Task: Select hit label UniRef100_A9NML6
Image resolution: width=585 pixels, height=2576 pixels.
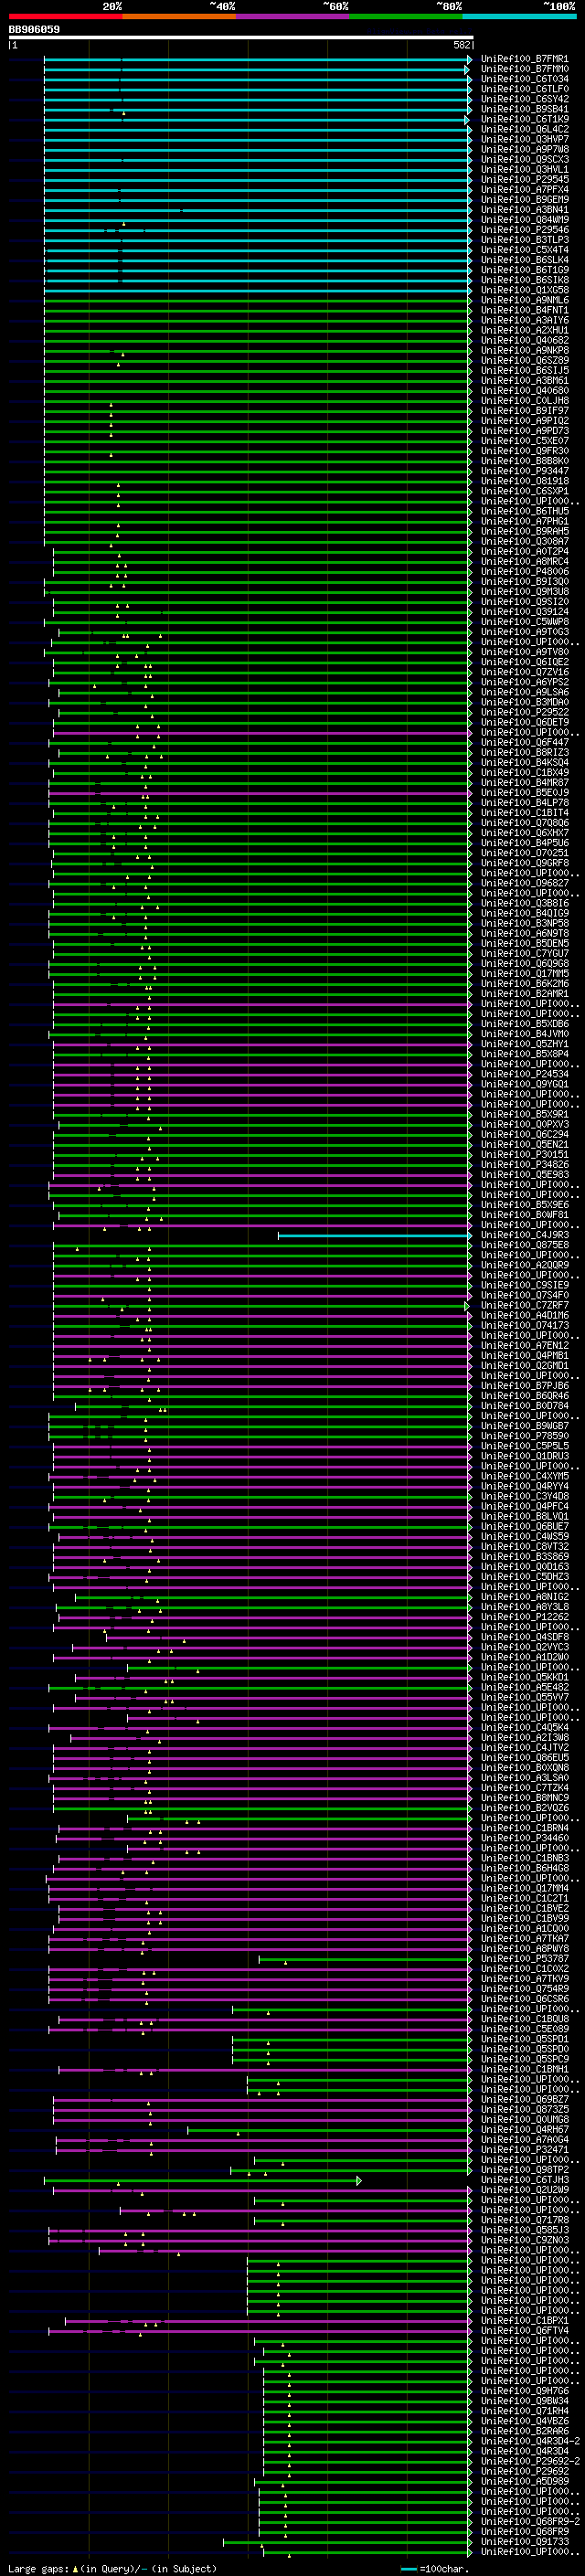Action: (x=524, y=300)
